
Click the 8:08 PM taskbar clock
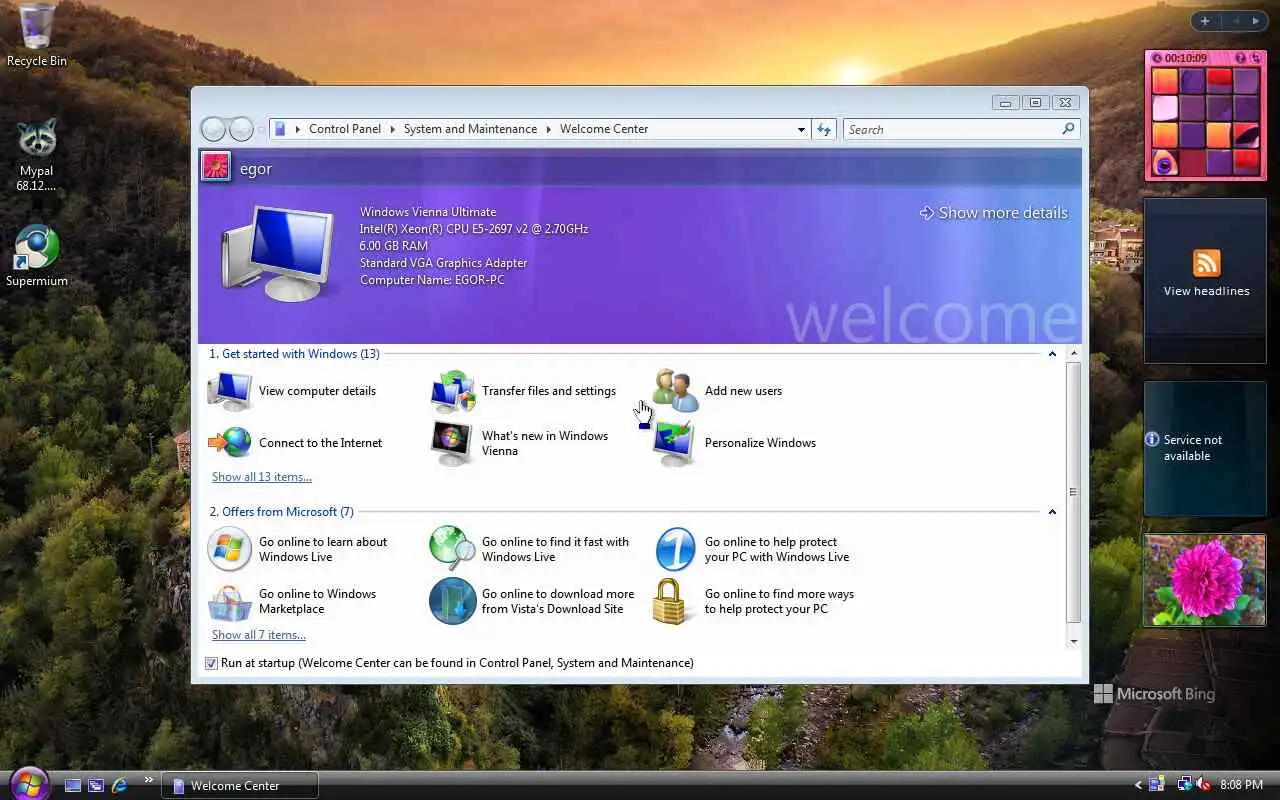pos(1241,785)
